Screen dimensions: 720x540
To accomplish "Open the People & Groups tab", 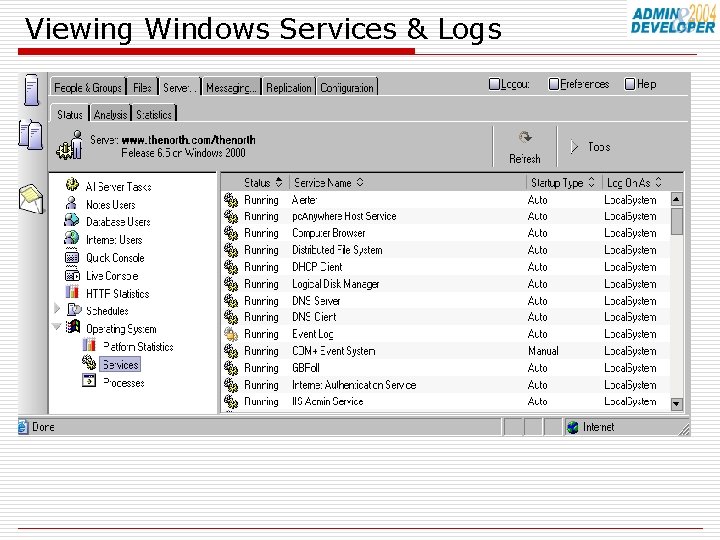I will (88, 87).
